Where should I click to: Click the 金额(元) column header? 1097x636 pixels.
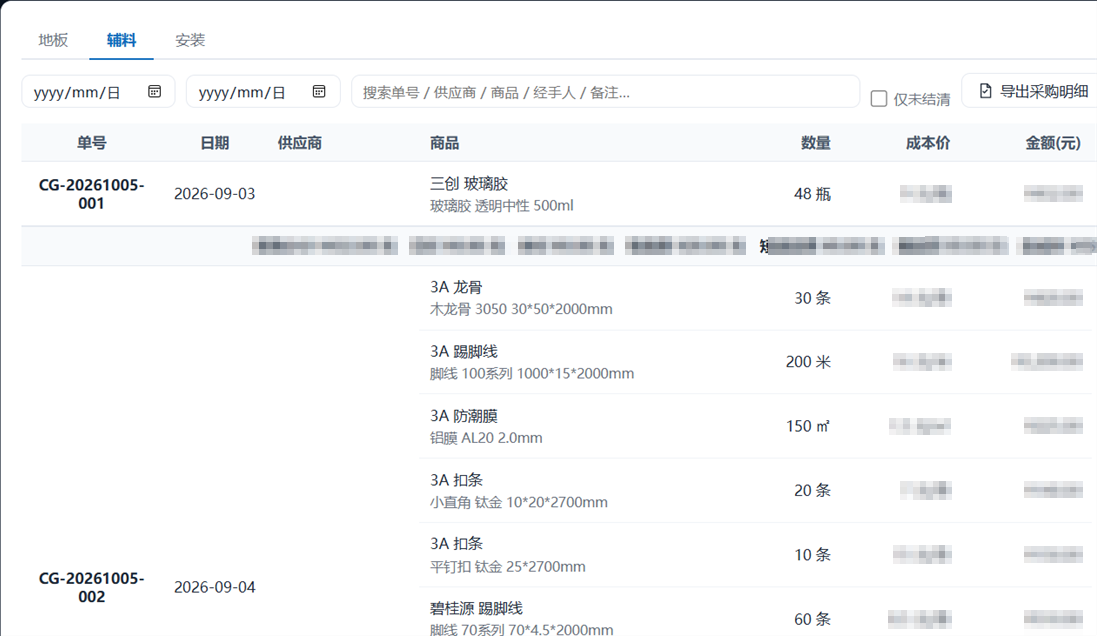point(1053,143)
